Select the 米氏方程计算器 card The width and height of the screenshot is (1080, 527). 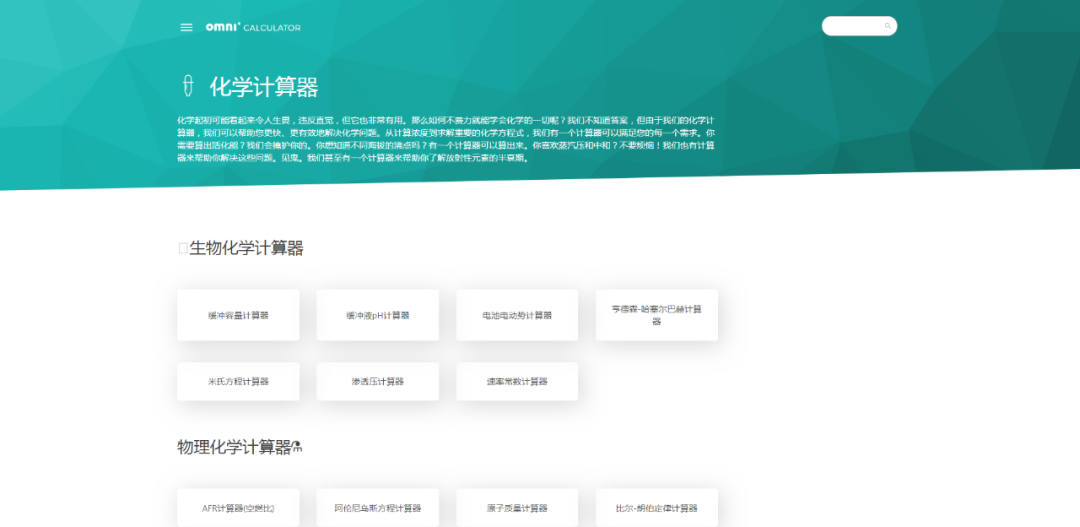pos(238,381)
